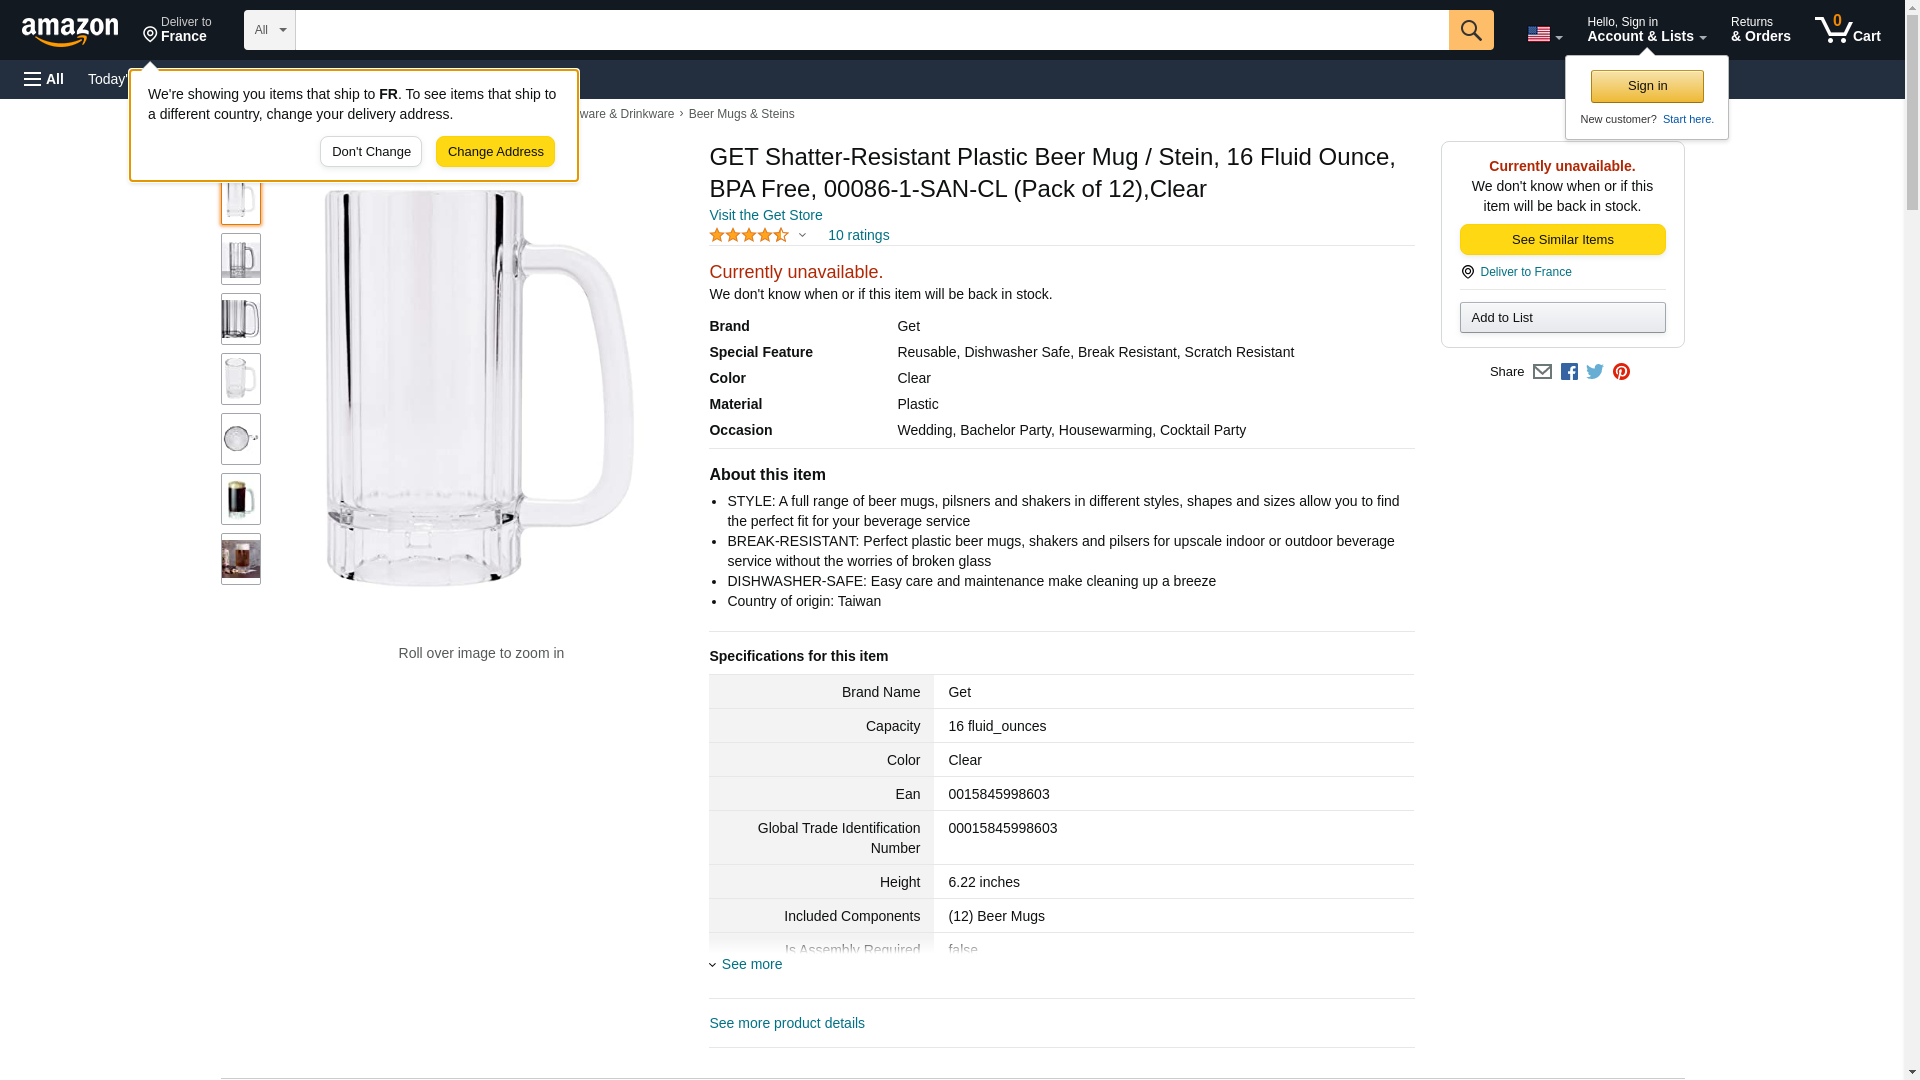Open the shopping cart
Image resolution: width=1920 pixels, height=1080 pixels.
coord(1847,30)
